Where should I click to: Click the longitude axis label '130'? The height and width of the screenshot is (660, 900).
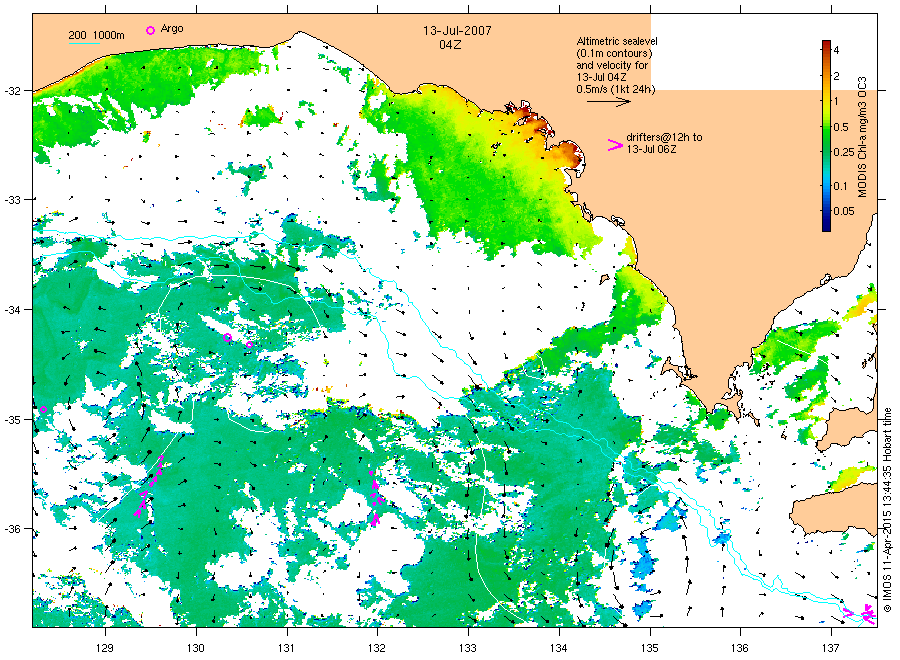click(196, 648)
